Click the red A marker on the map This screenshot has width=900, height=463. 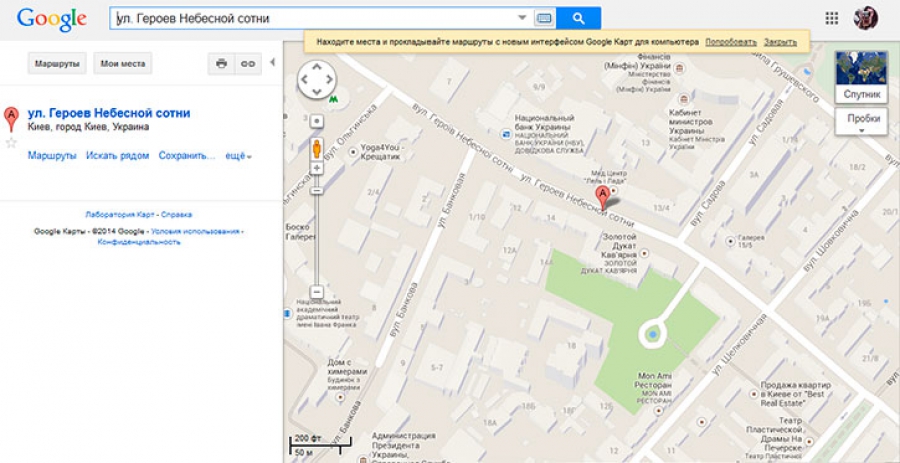pyautogui.click(x=602, y=199)
